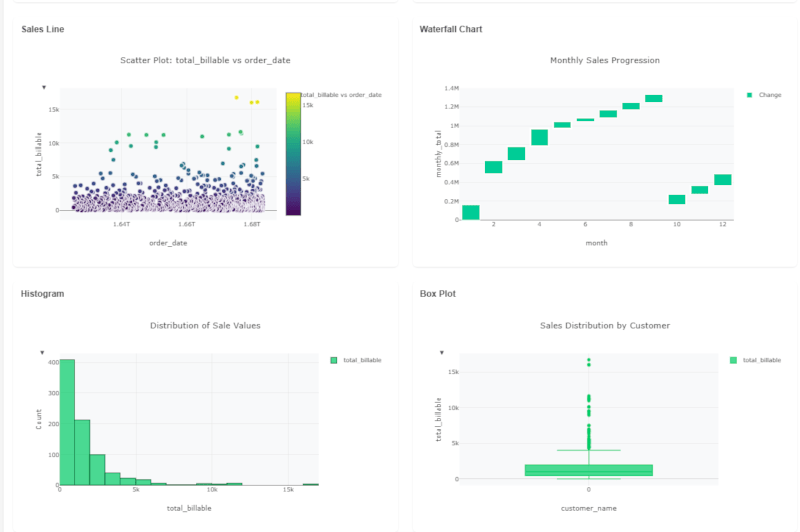This screenshot has height=532, width=800.
Task: Expand the histogram triangle menu
Action: 43,353
